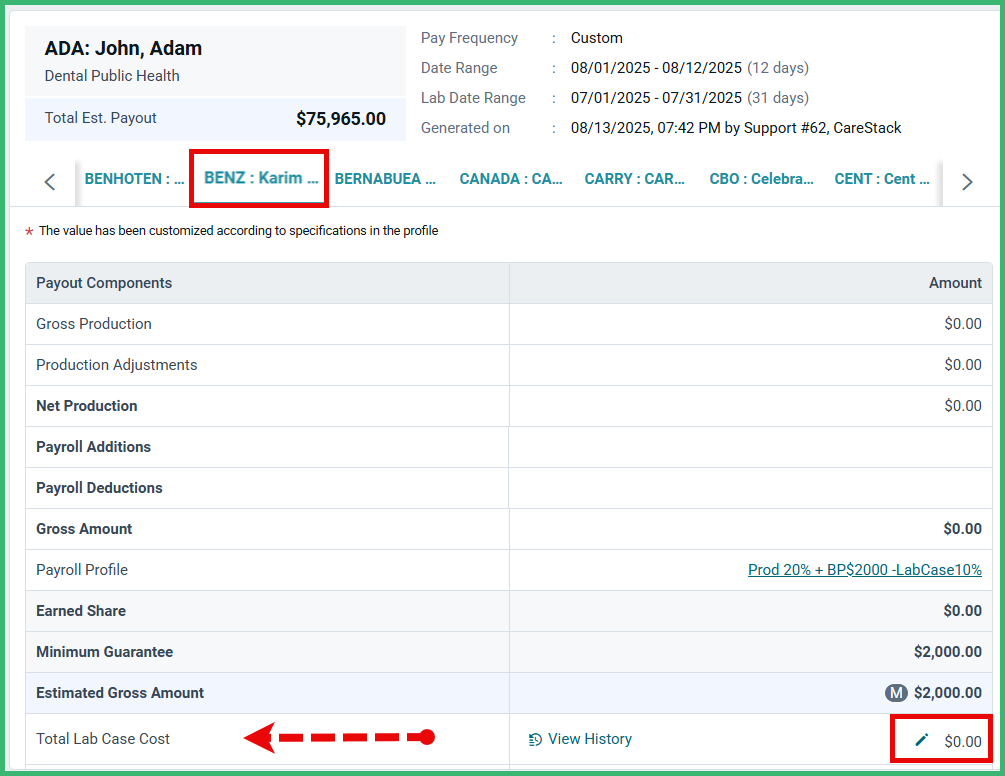This screenshot has height=776, width=1005.
Task: Open the BERNABUEA tab
Action: (x=385, y=179)
